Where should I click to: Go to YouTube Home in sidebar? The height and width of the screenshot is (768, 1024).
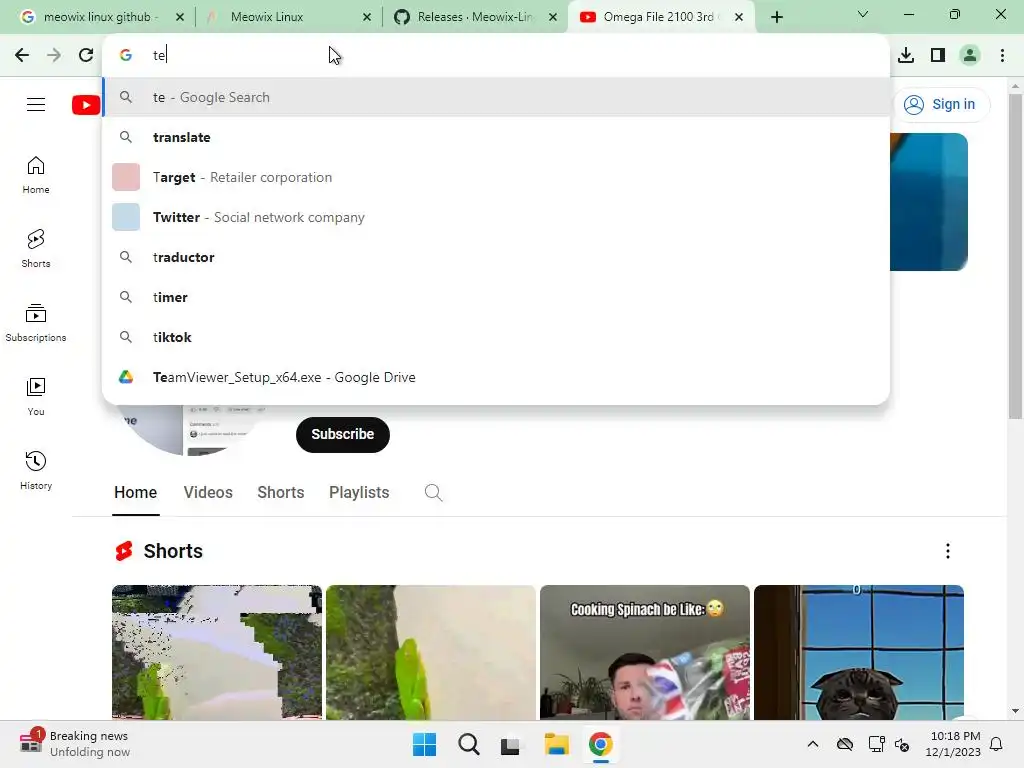click(x=36, y=175)
